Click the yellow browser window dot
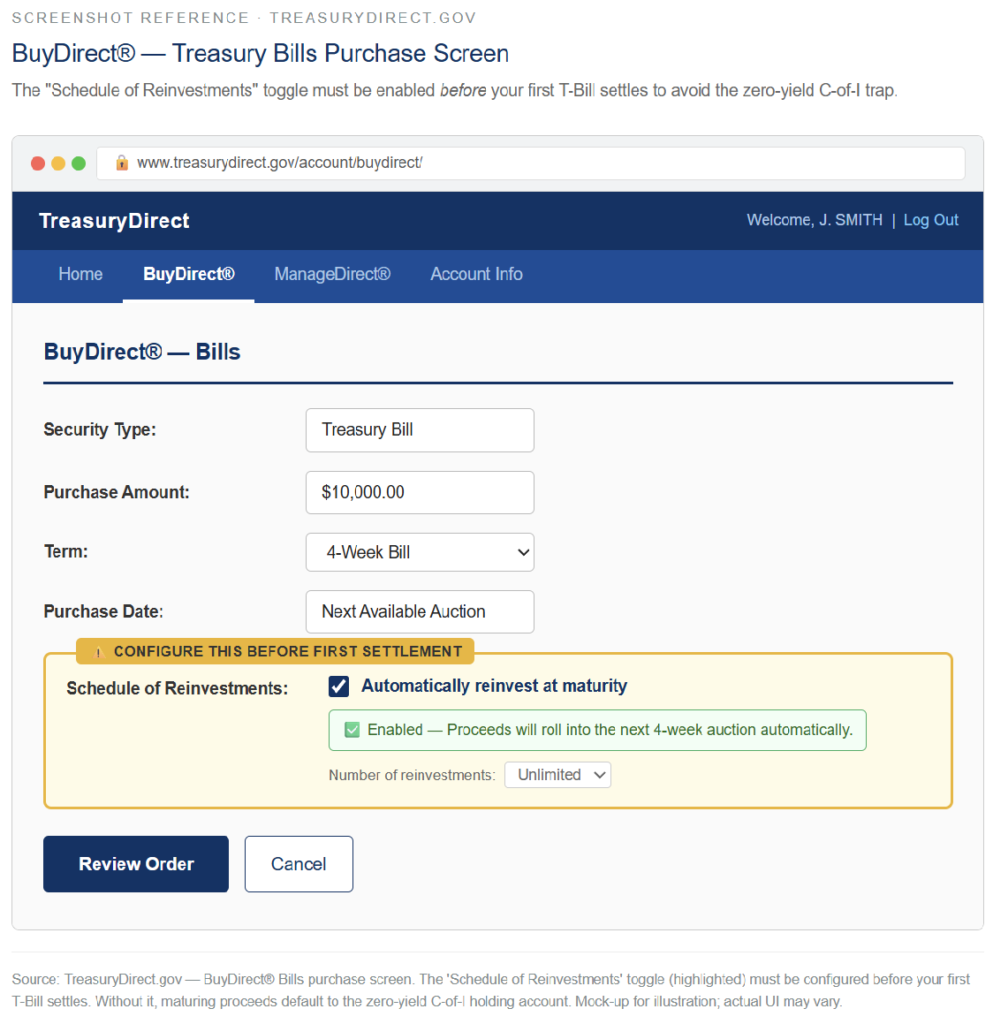The height and width of the screenshot is (1024, 993). coord(59,163)
